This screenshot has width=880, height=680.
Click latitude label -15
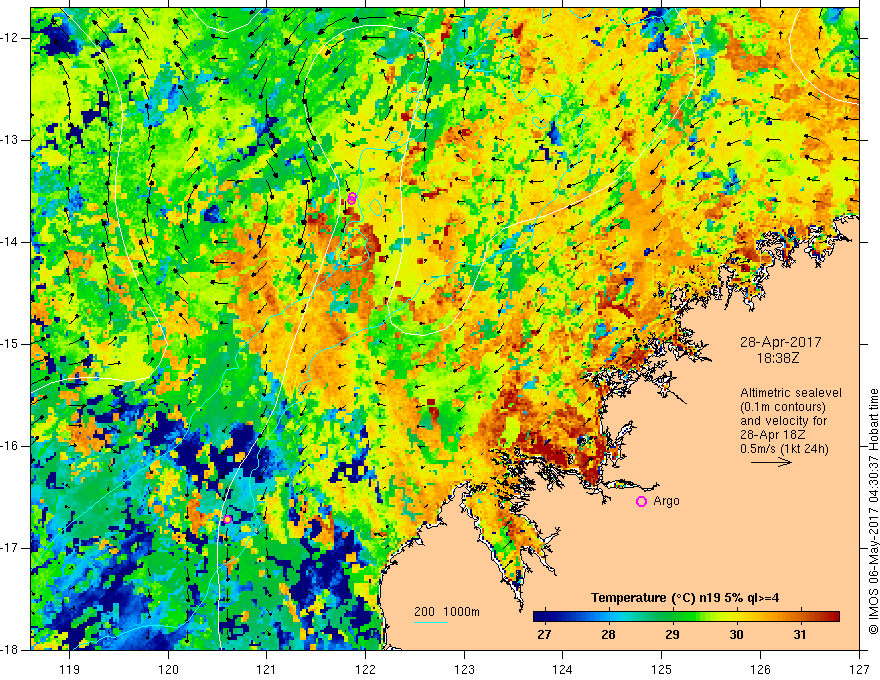(x=10, y=344)
